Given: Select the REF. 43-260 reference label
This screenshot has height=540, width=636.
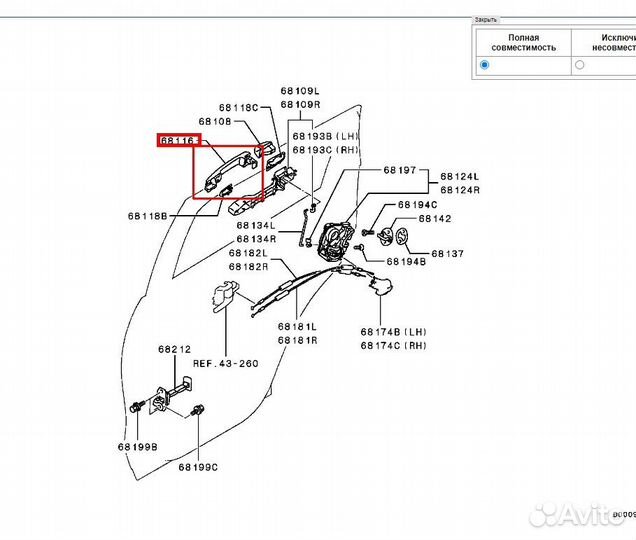Looking at the screenshot, I should click(x=225, y=363).
